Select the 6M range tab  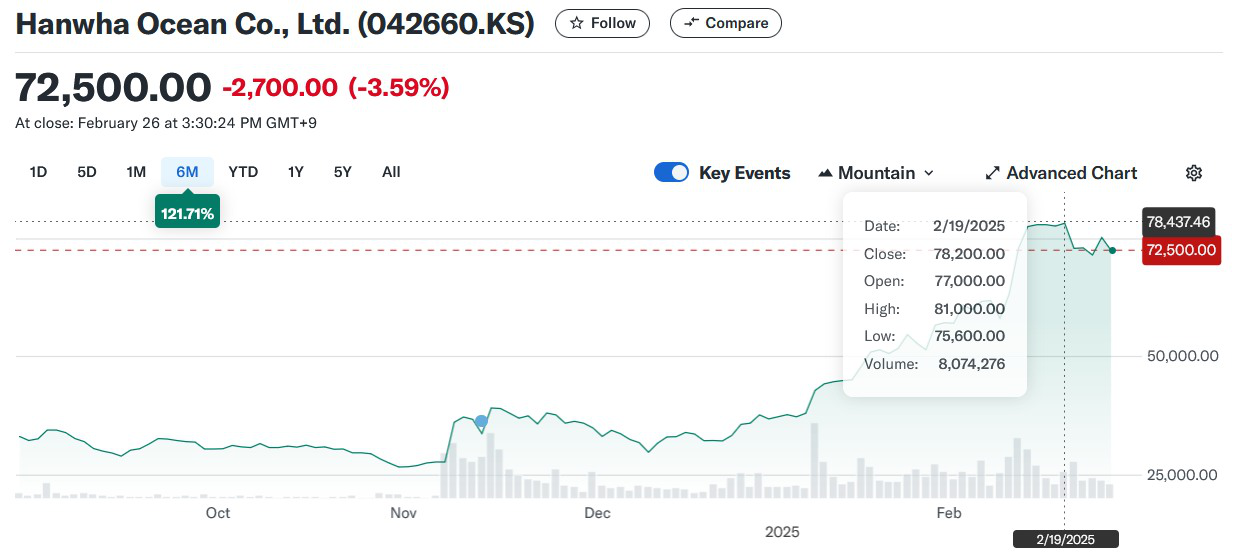[x=187, y=172]
